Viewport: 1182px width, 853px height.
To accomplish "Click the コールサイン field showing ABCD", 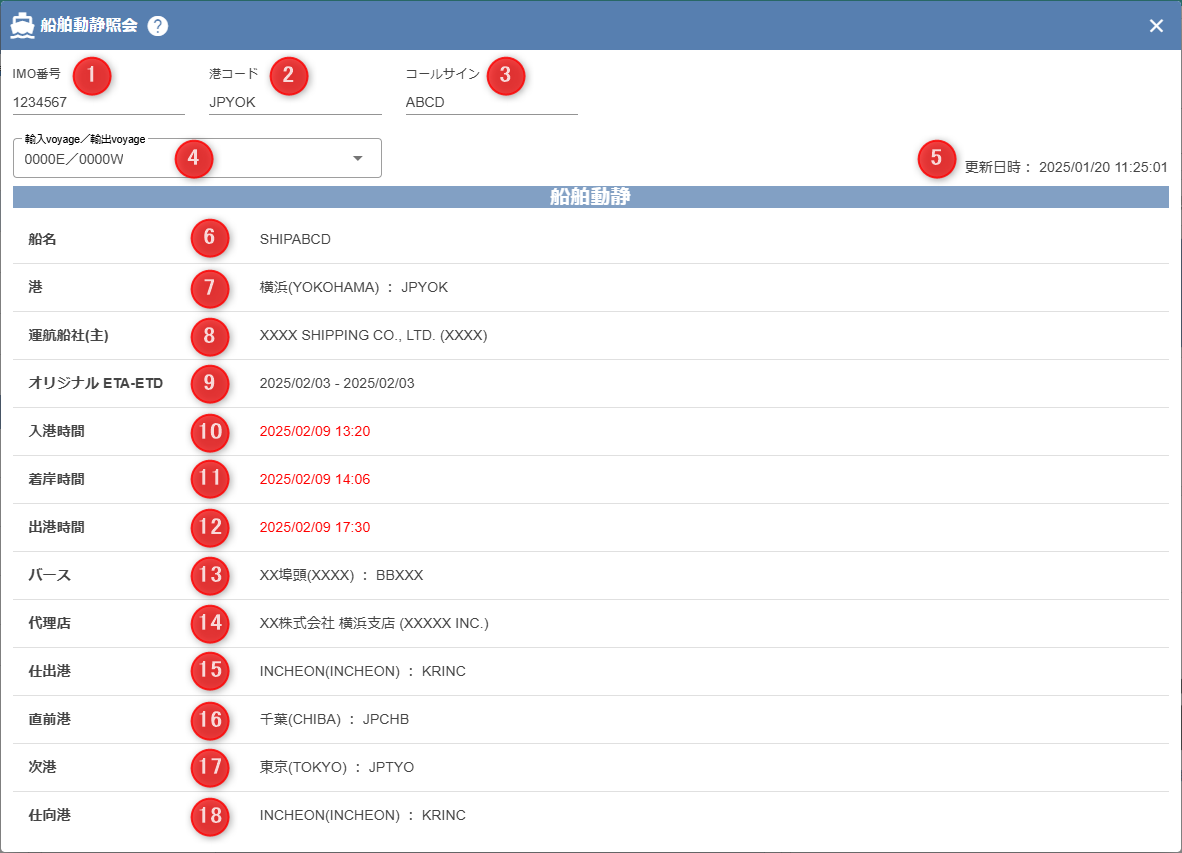I will coord(490,102).
